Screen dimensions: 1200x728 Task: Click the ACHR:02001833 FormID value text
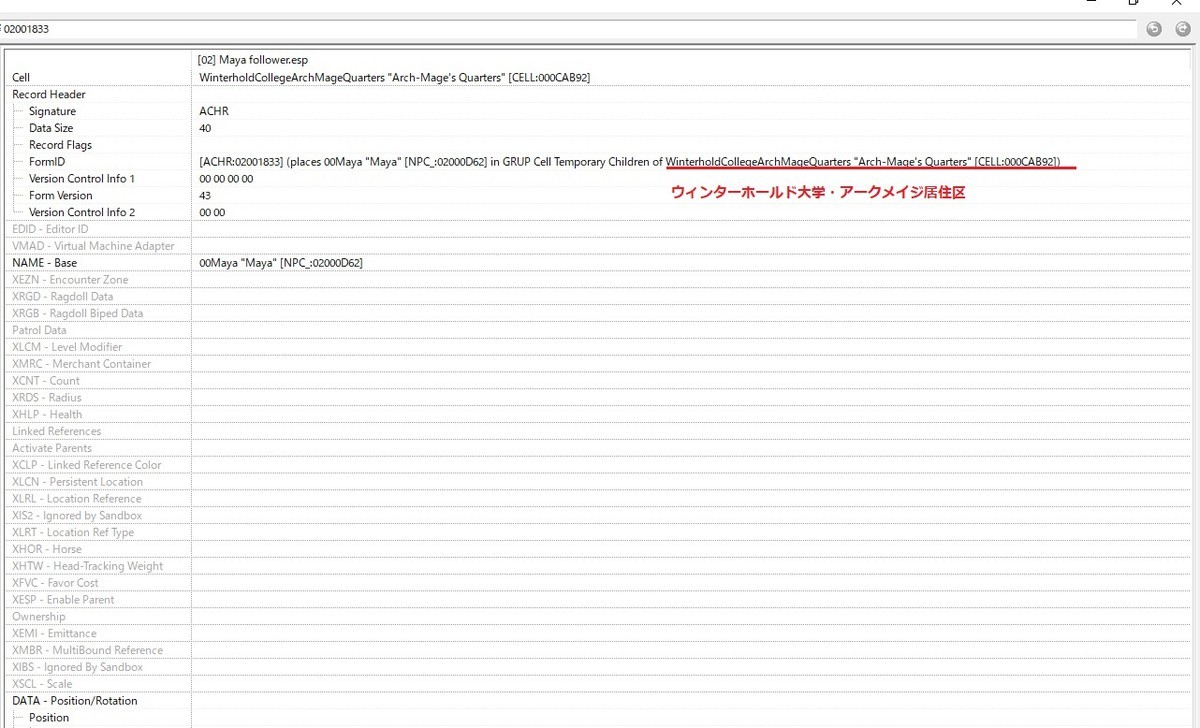(631, 162)
